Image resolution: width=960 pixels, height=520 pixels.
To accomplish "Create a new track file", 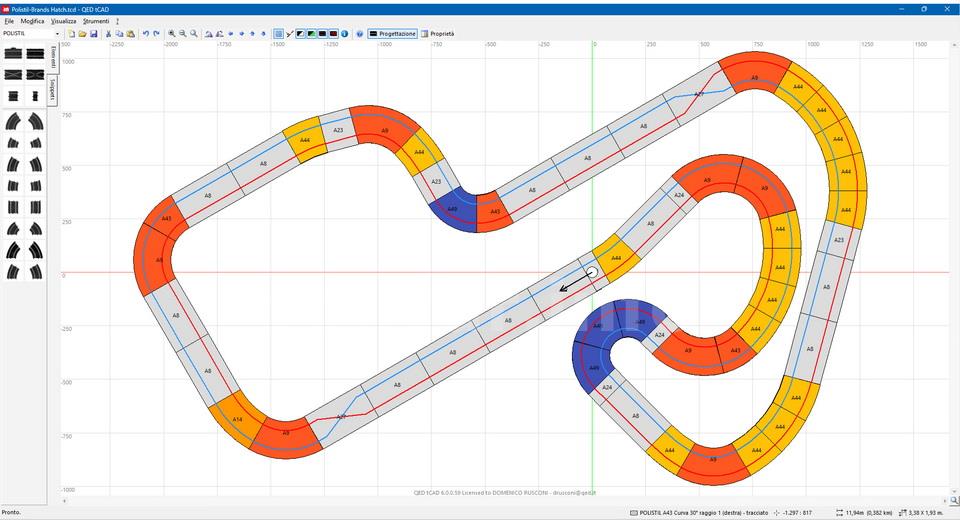I will tap(72, 34).
